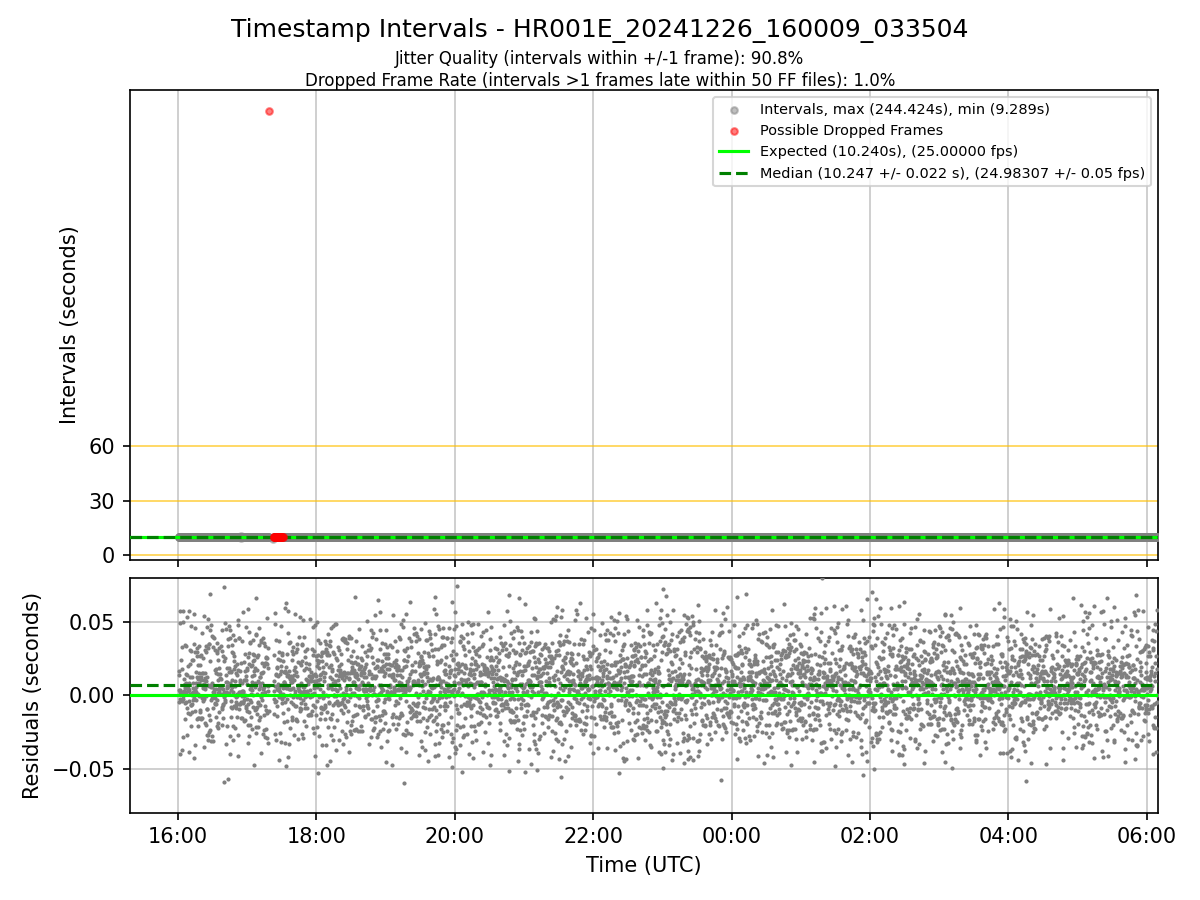Click the solid green line sample in the legend
Screen dimensions: 1200x900
coord(735,152)
